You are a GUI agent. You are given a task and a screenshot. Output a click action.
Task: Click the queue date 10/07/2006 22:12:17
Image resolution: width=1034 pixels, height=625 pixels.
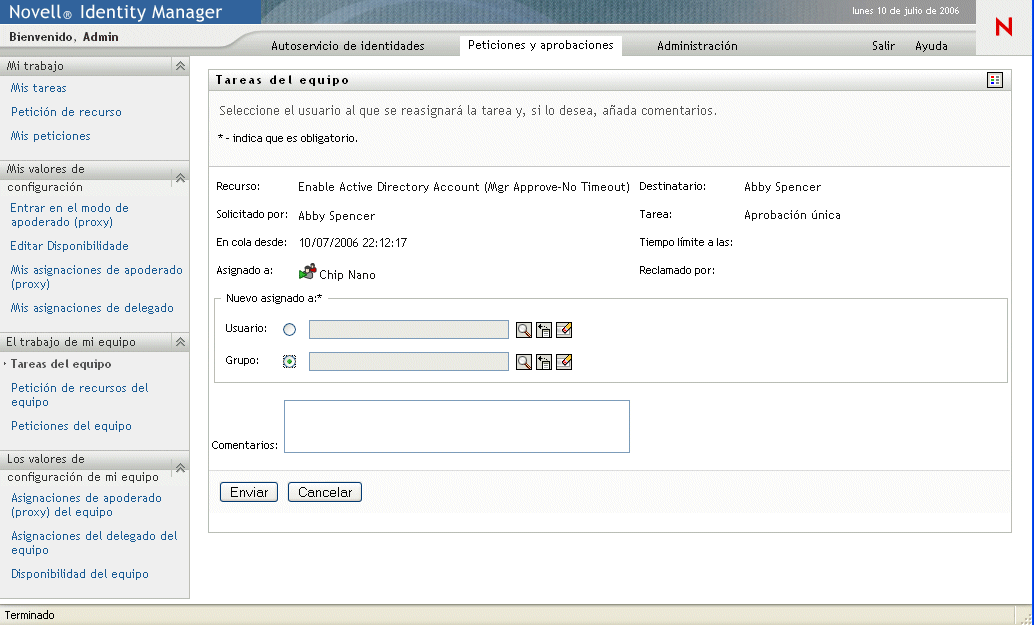(x=353, y=243)
